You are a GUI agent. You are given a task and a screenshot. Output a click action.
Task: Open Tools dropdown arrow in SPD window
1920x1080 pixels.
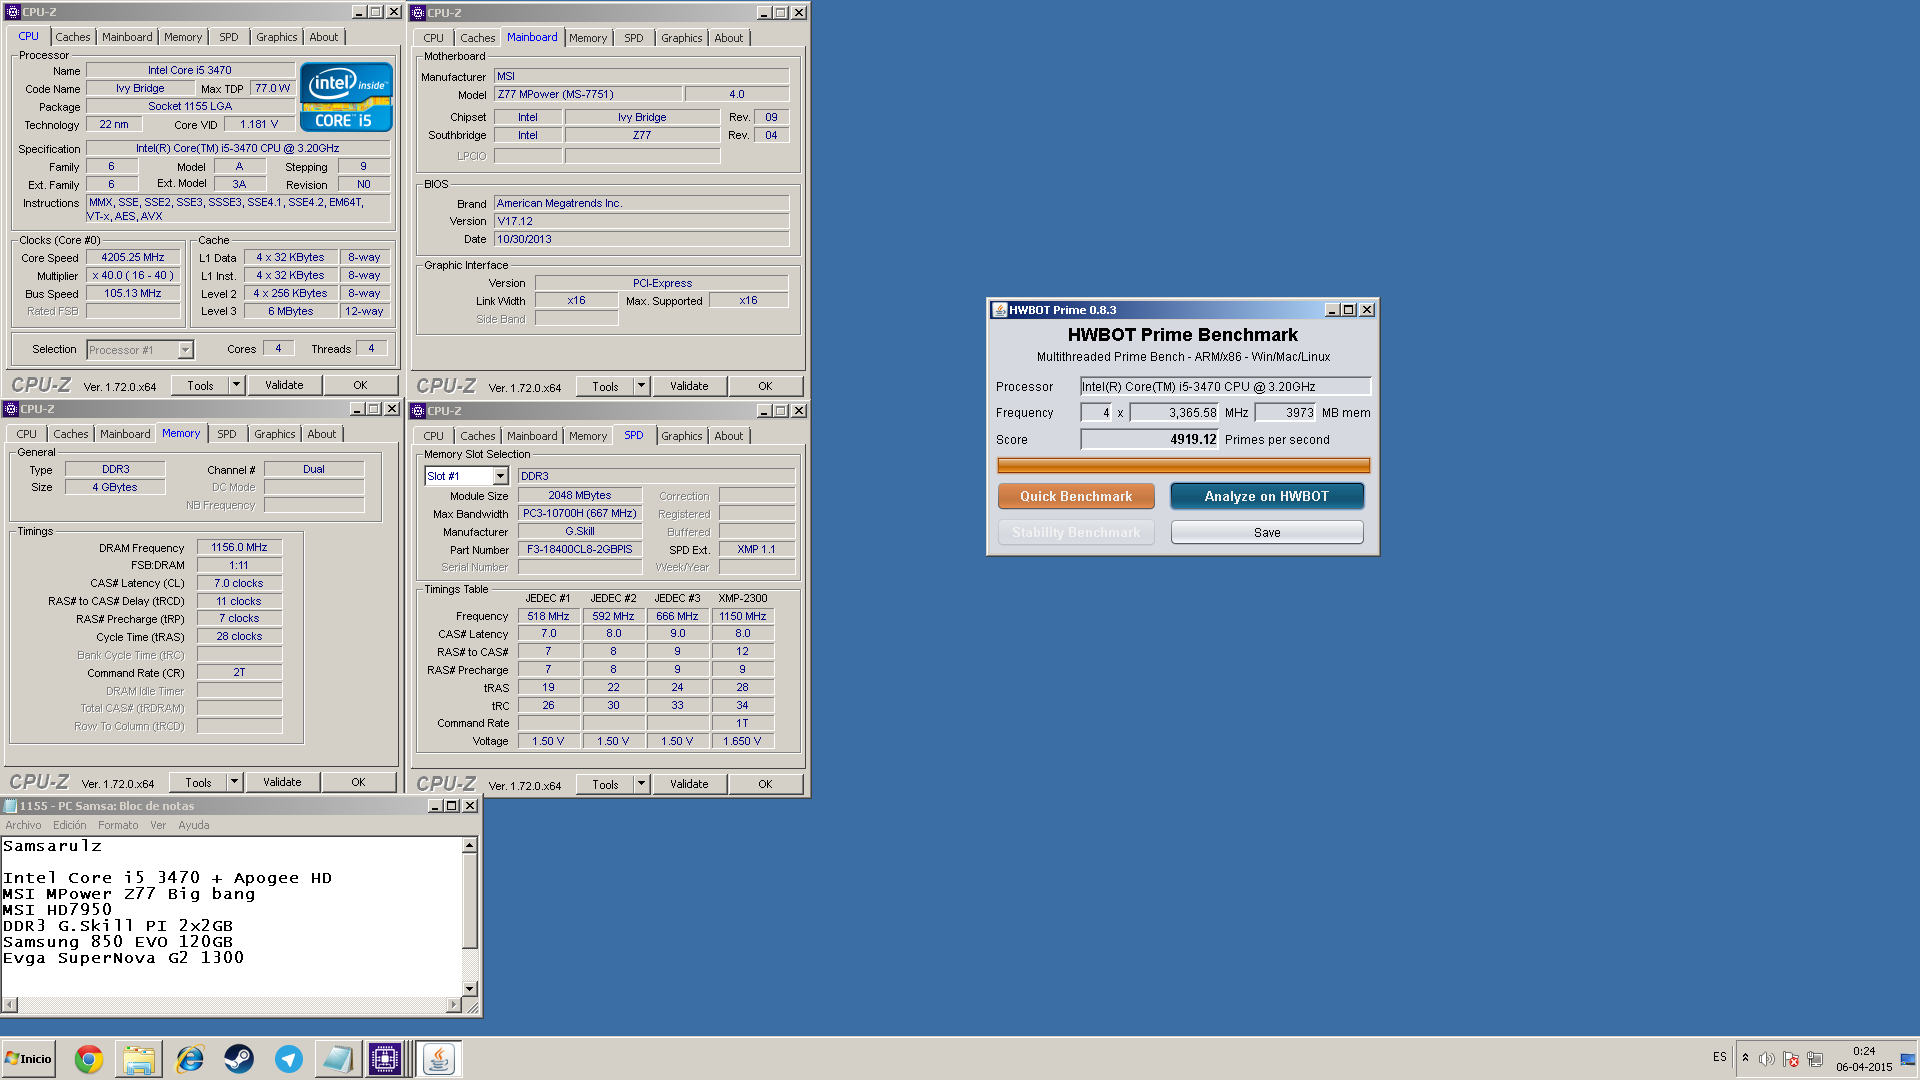[642, 784]
